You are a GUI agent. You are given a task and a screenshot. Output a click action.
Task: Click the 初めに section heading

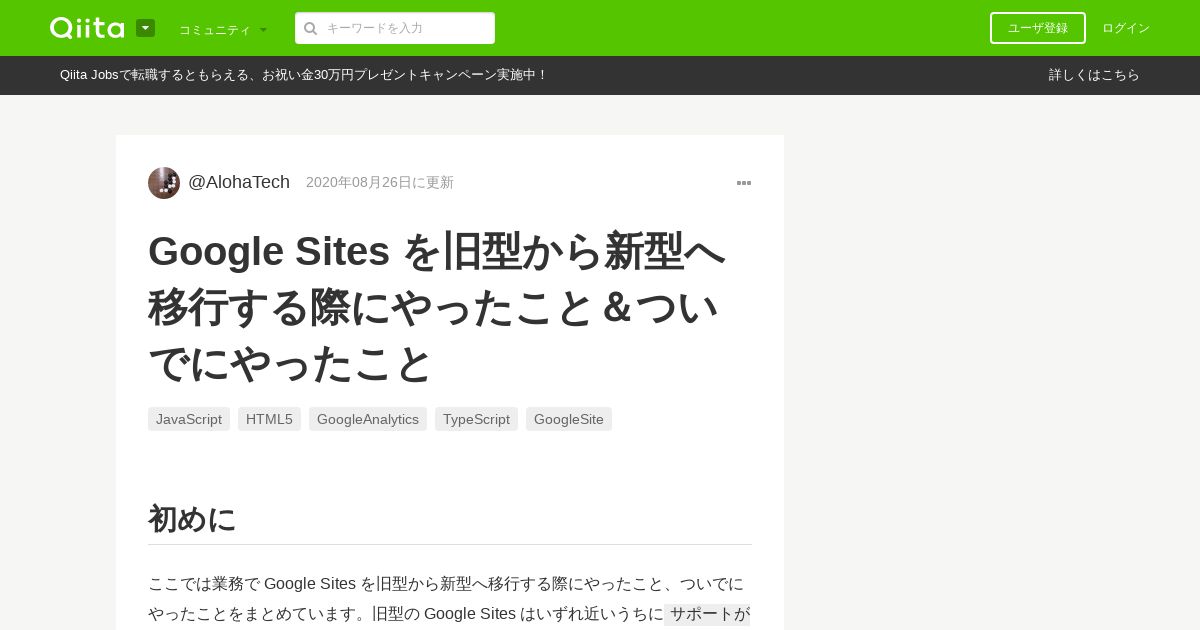pyautogui.click(x=192, y=519)
